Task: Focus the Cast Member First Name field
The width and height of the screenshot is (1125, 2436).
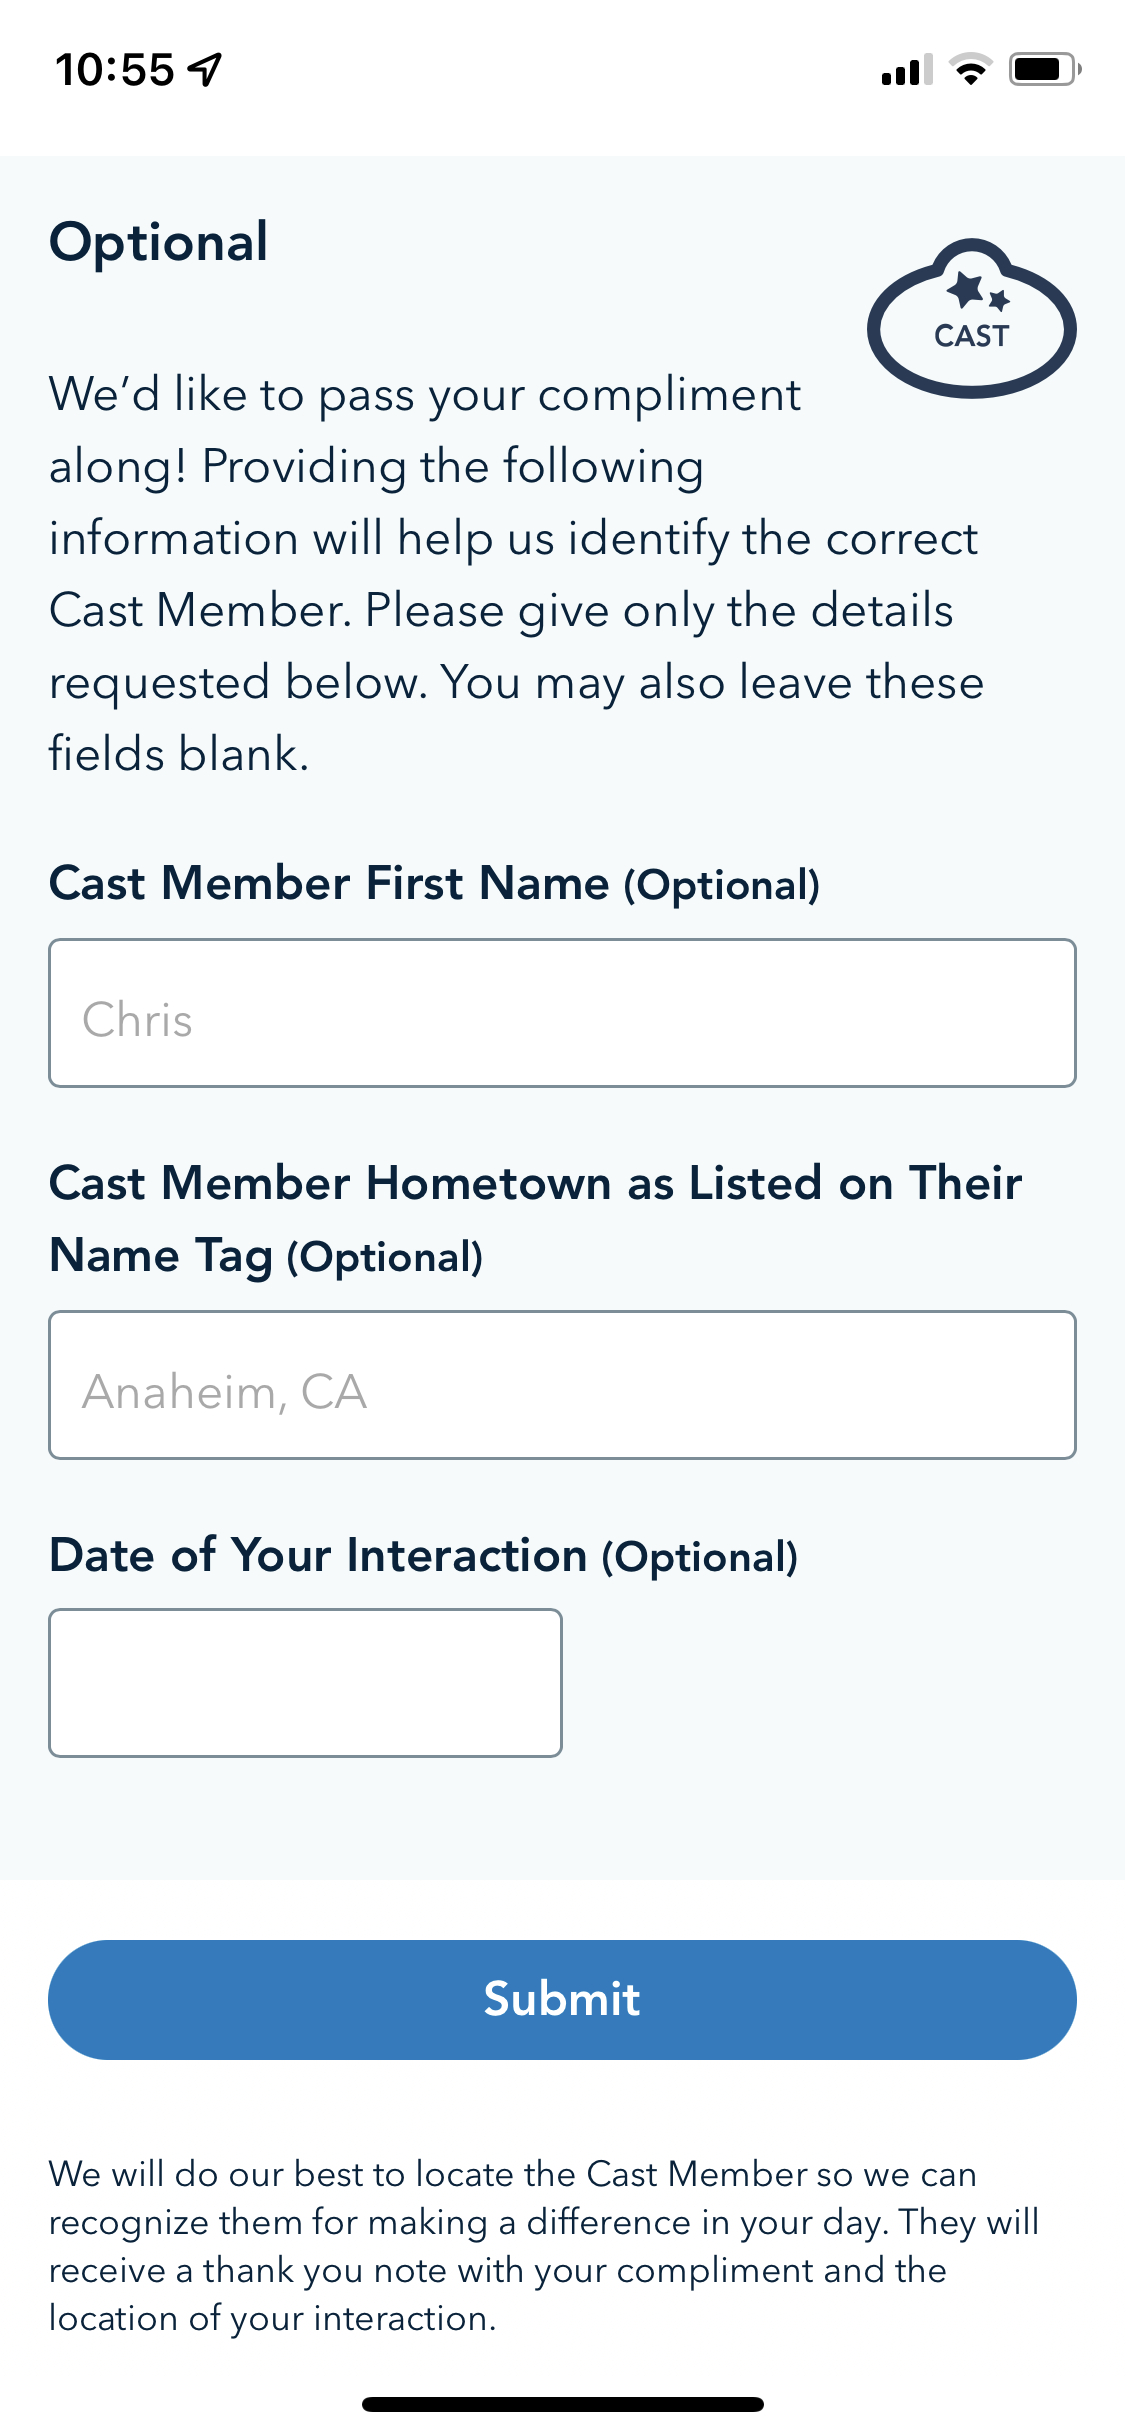Action: [562, 1013]
